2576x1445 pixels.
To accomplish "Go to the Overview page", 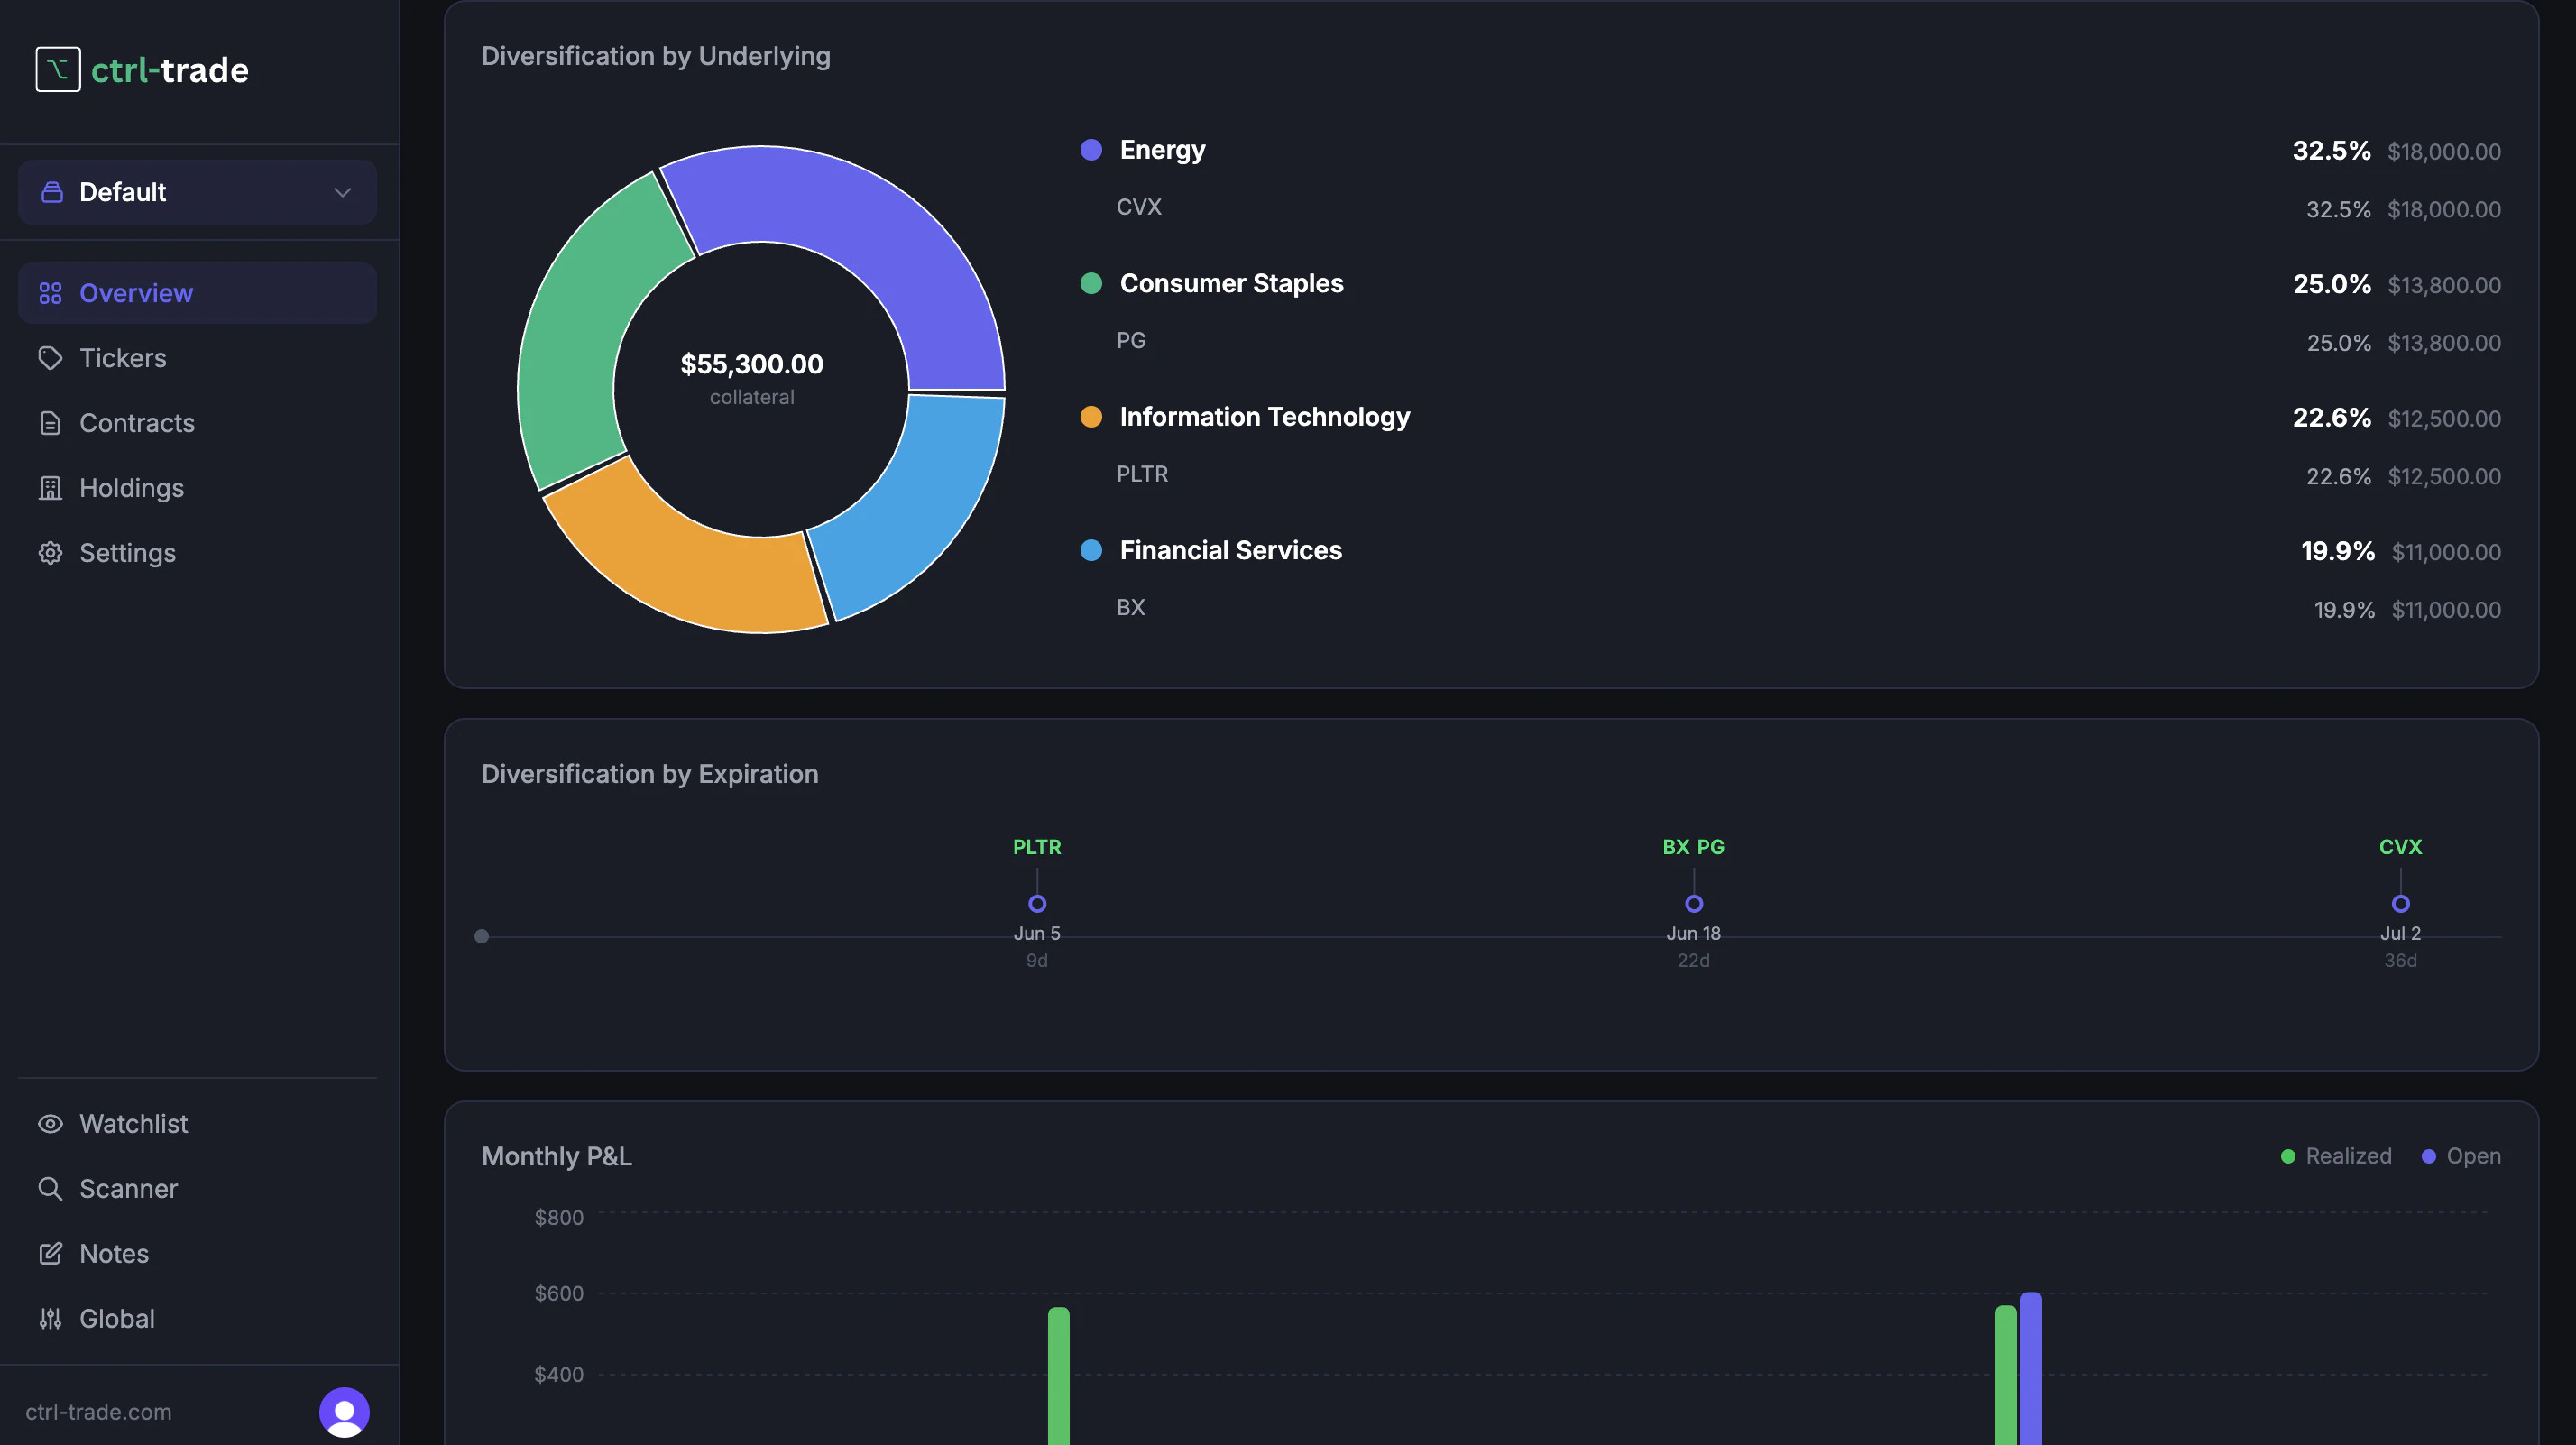I will 197,293.
